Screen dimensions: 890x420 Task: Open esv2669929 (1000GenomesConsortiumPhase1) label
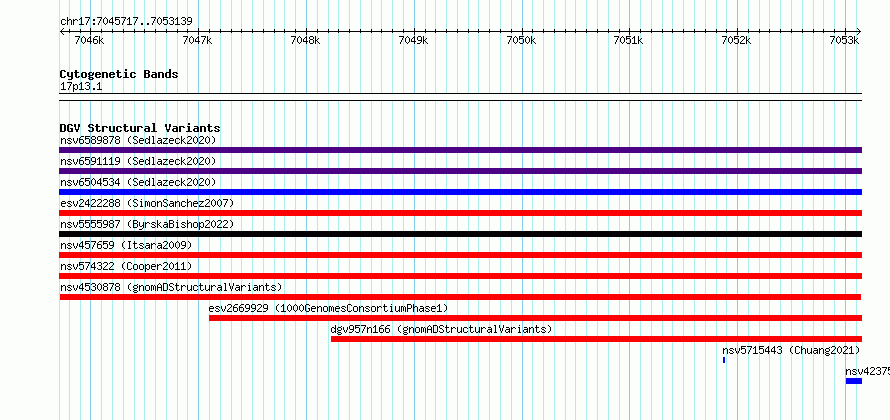tap(328, 309)
